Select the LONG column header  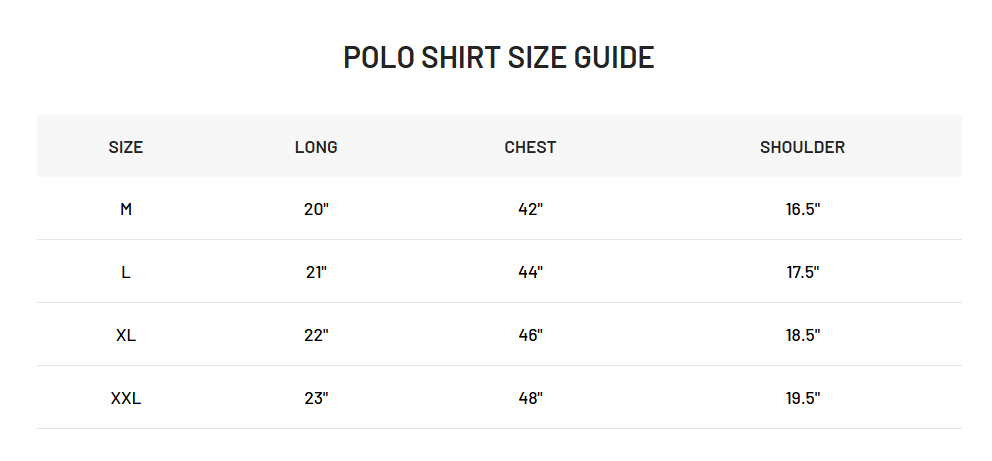(316, 147)
